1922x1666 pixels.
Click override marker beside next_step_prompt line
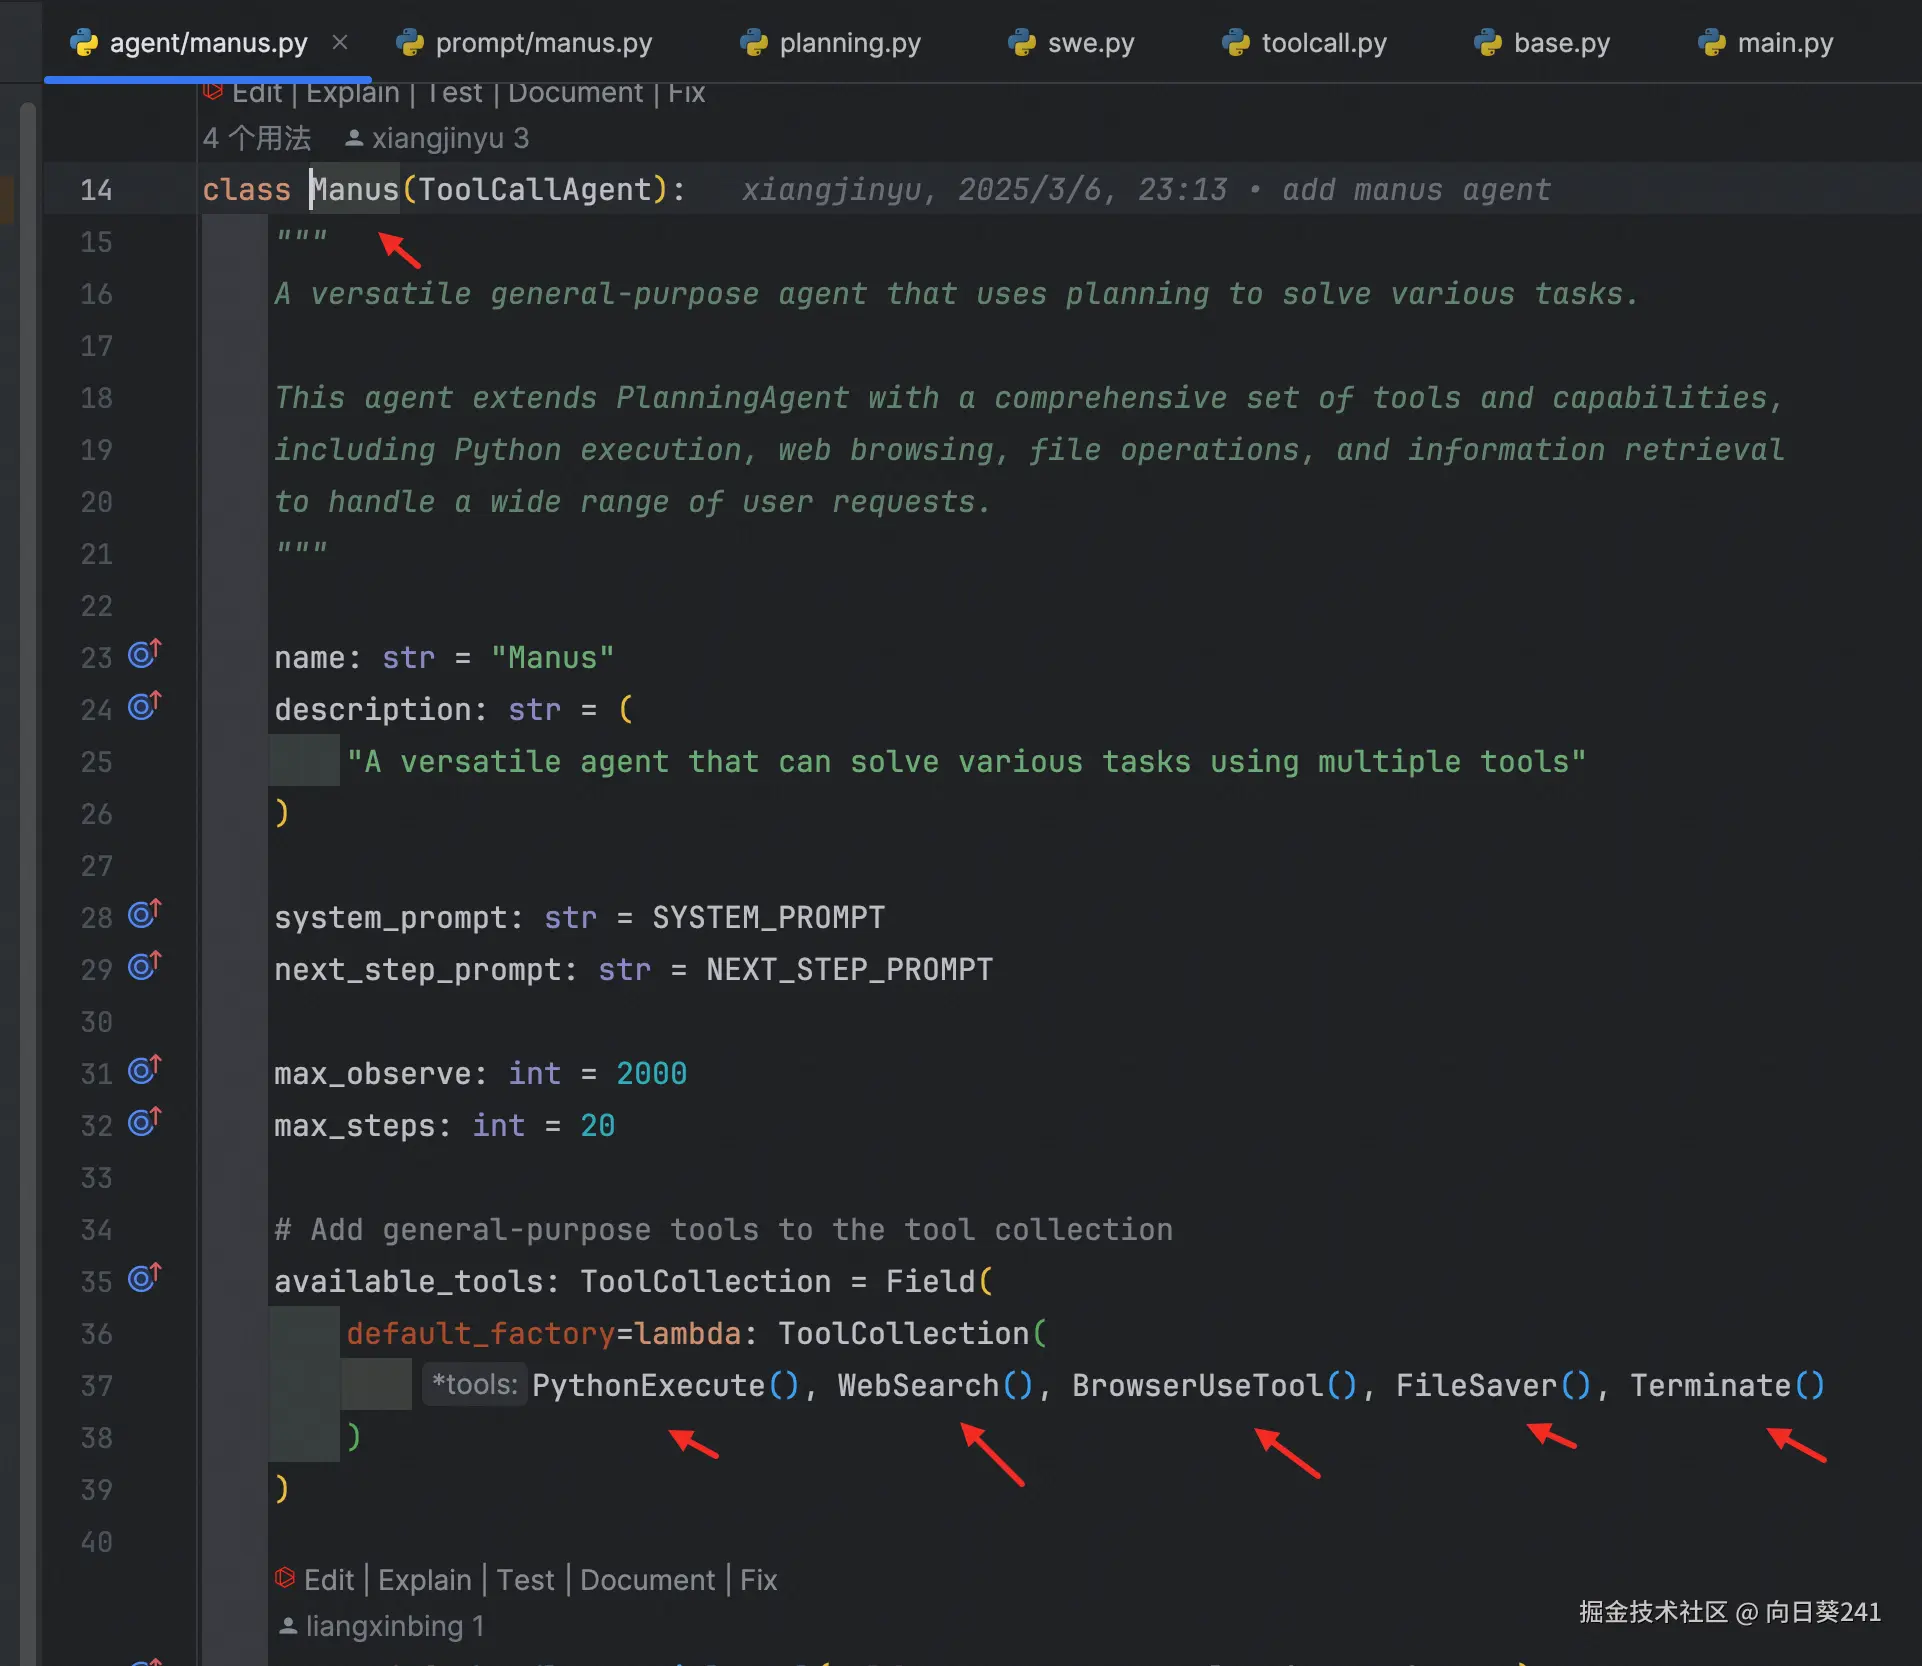tap(144, 967)
